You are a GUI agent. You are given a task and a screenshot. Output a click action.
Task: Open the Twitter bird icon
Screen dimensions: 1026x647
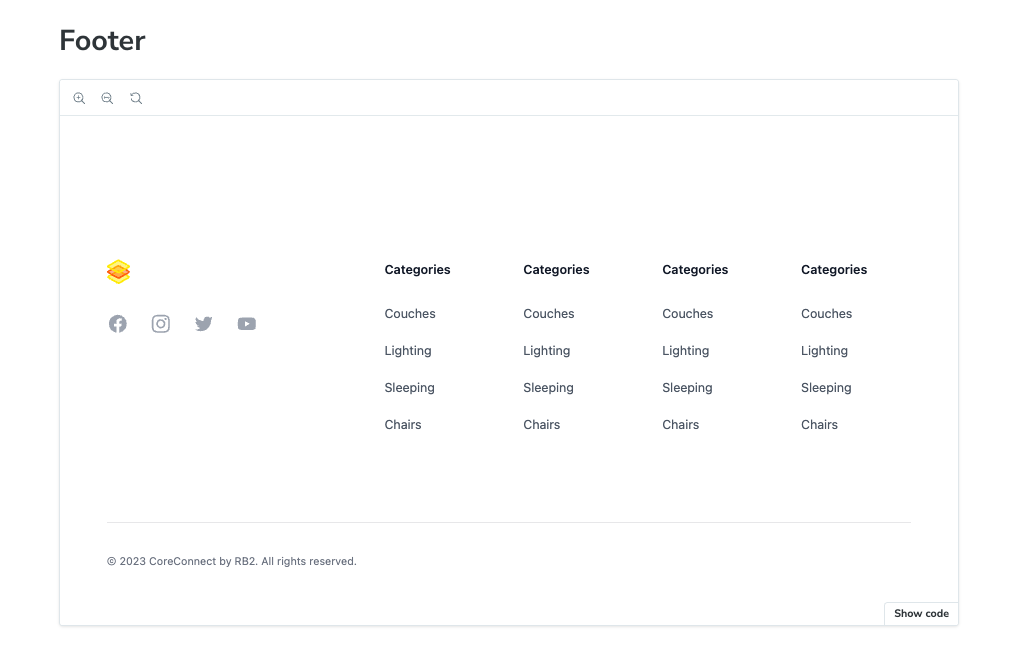click(x=204, y=324)
